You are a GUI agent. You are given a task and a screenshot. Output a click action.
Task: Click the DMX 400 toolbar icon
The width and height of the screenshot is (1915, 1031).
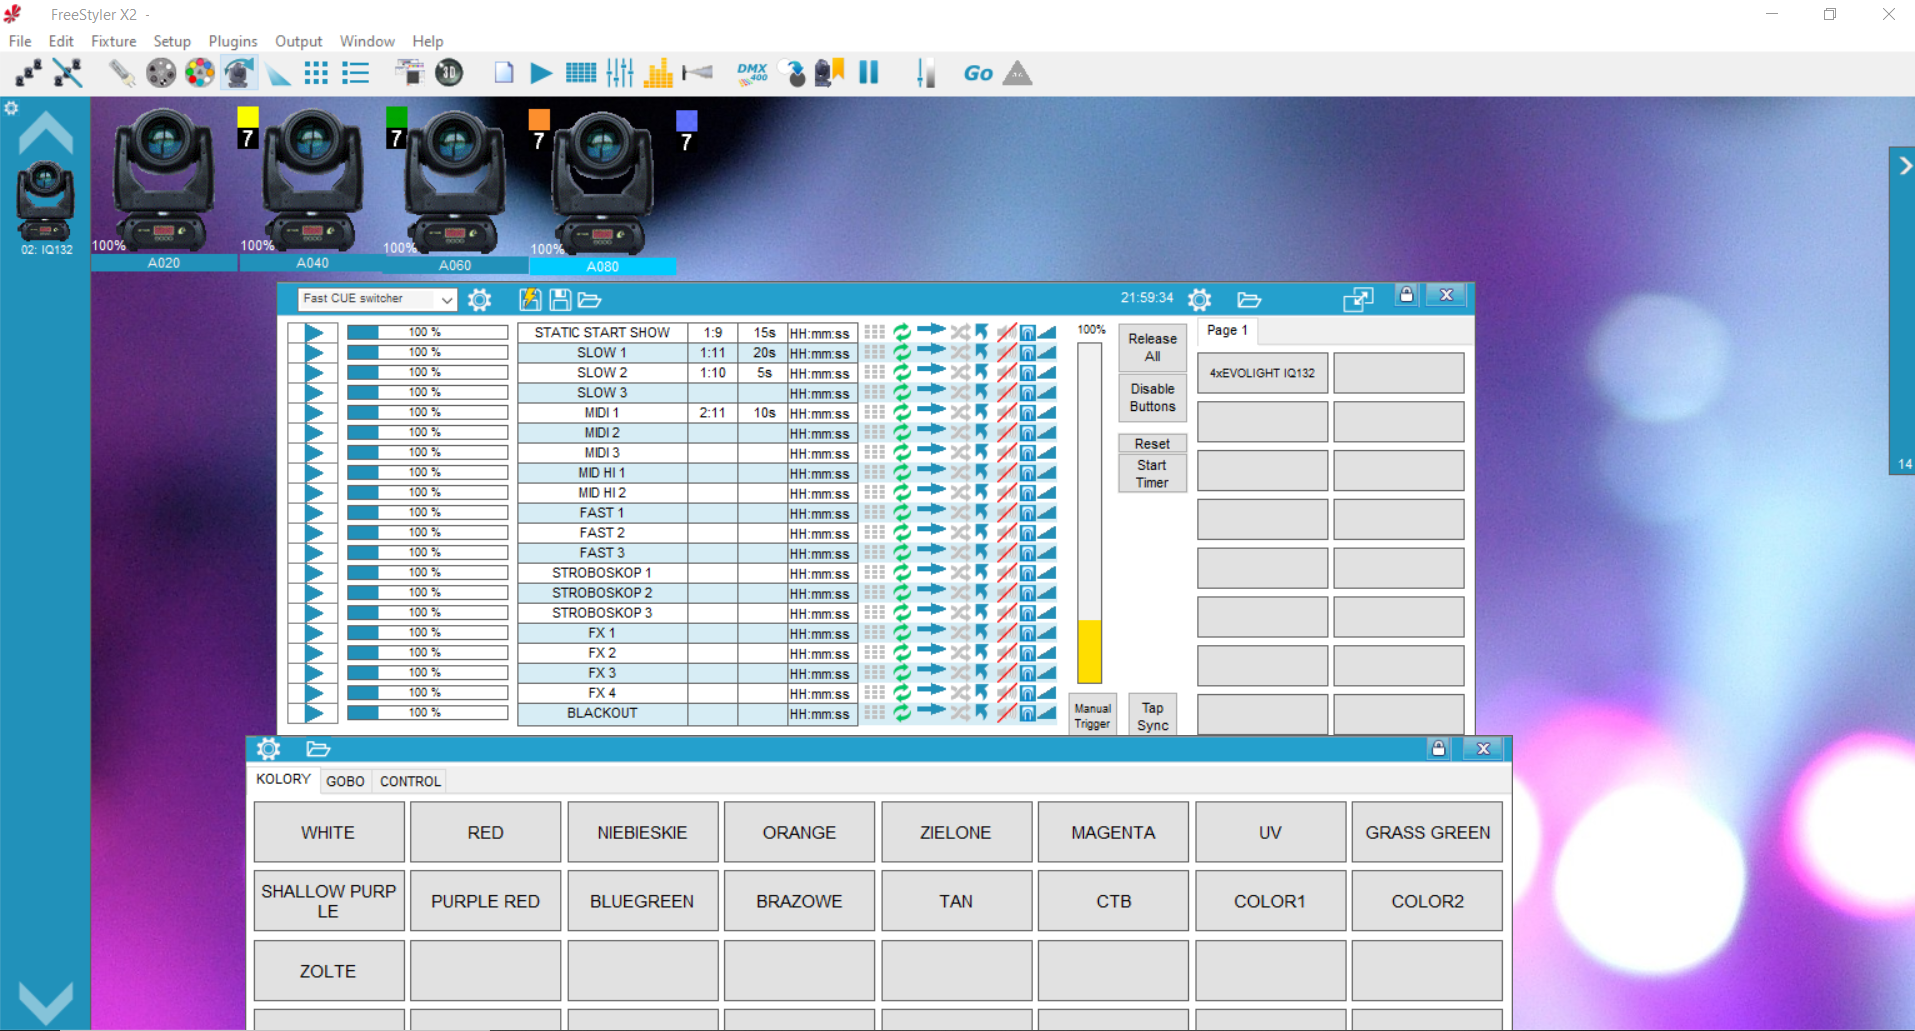[752, 73]
